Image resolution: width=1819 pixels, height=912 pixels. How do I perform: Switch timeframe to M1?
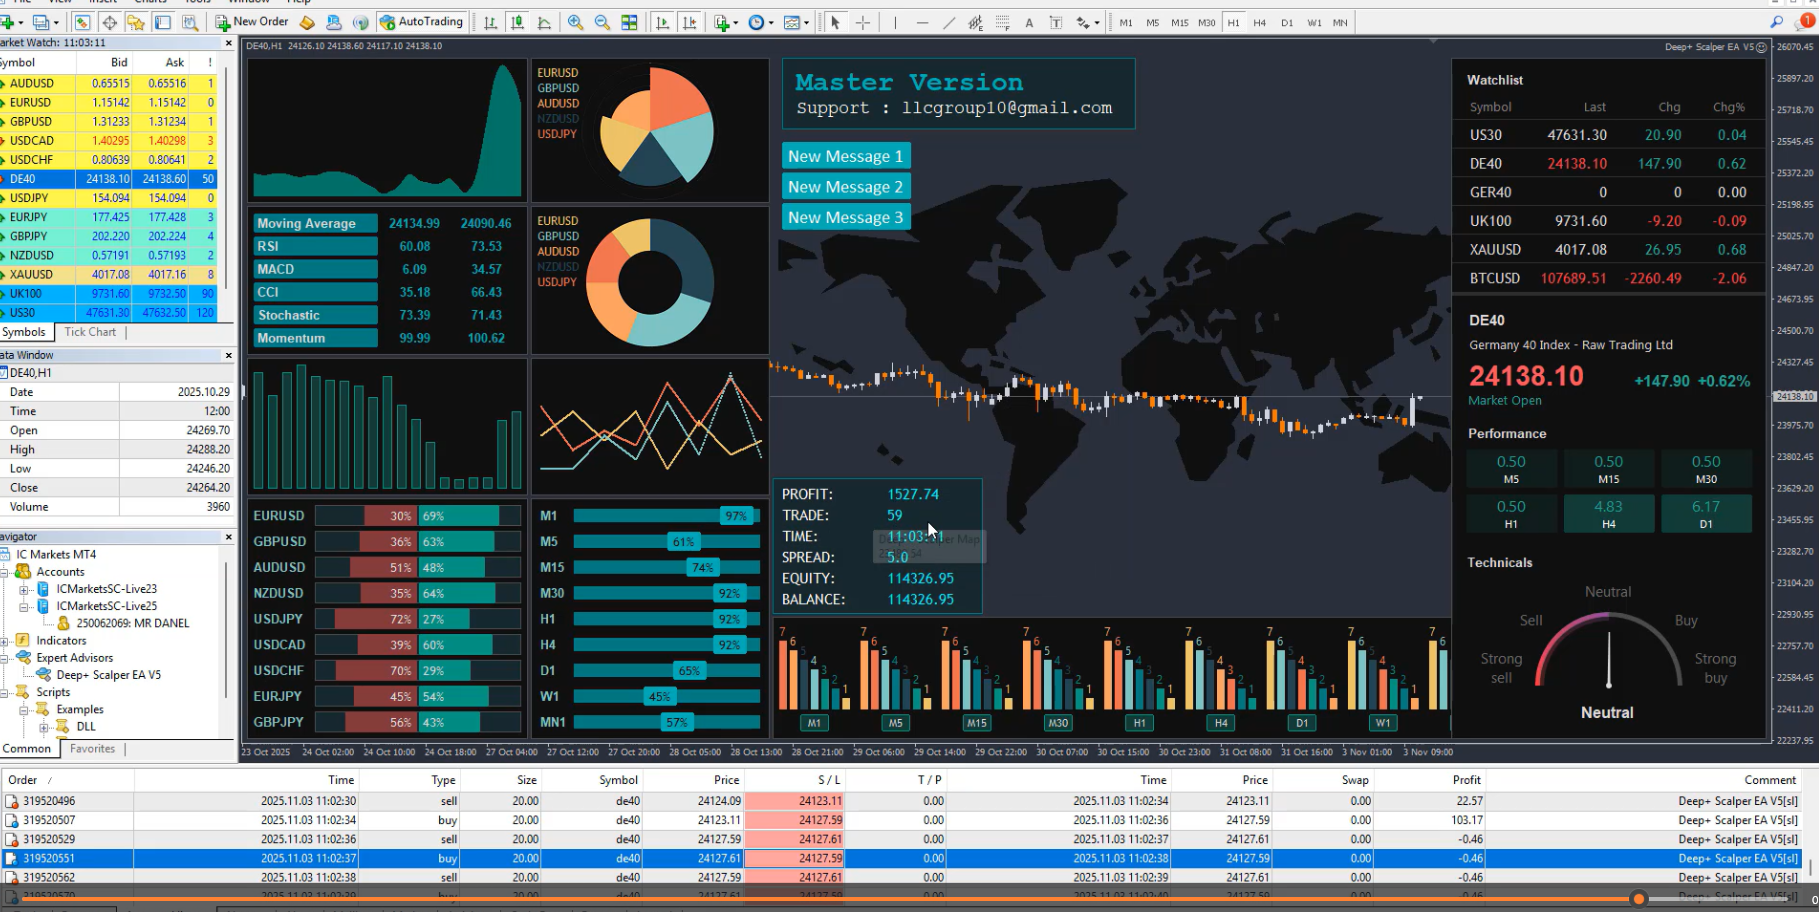pyautogui.click(x=1126, y=22)
